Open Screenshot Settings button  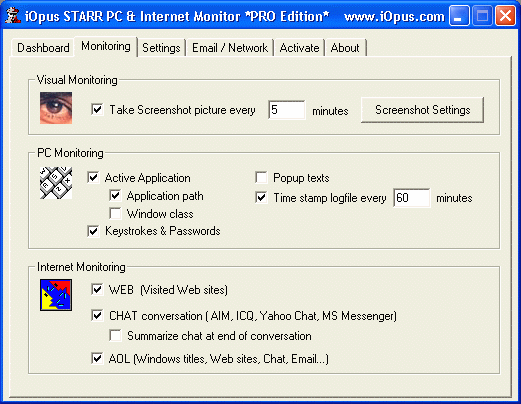[x=422, y=110]
